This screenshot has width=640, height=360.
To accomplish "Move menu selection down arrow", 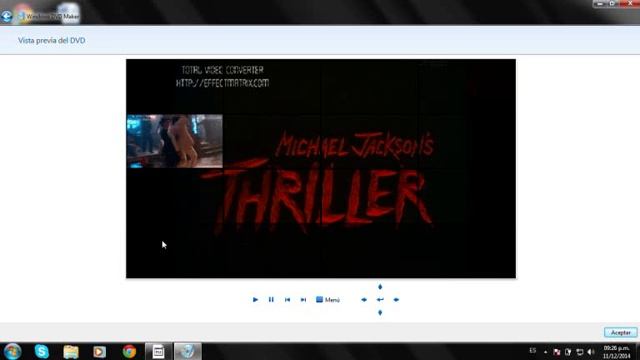I will click(x=380, y=313).
